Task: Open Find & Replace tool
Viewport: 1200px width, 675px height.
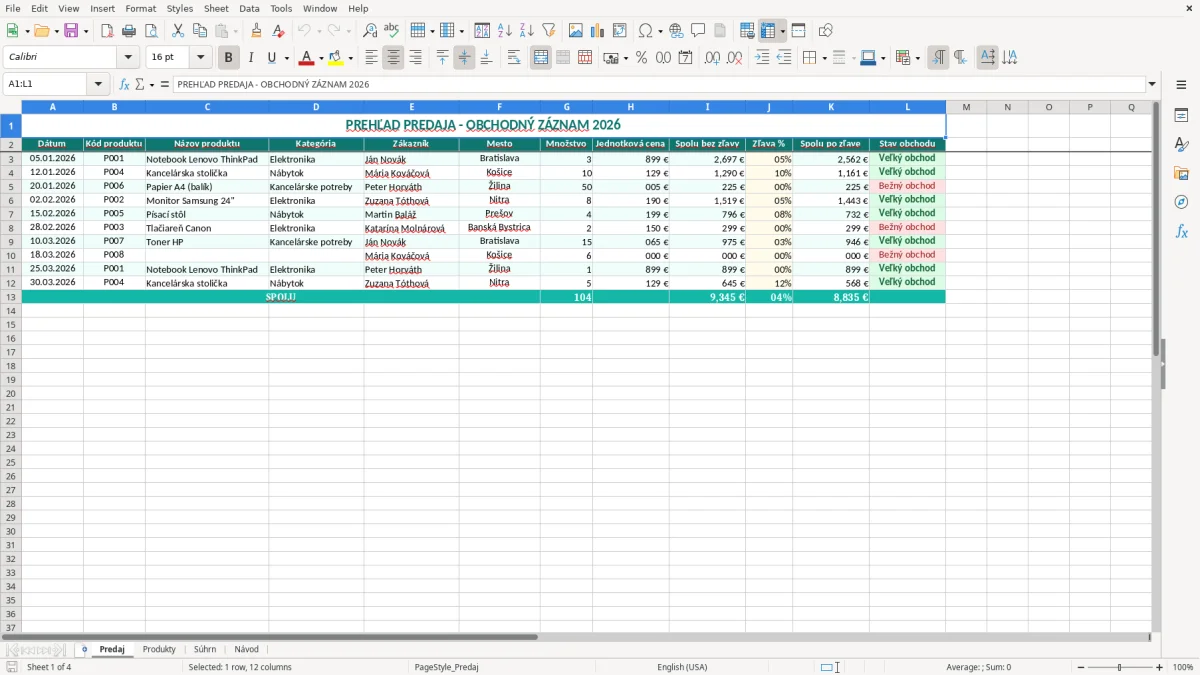Action: (x=370, y=31)
